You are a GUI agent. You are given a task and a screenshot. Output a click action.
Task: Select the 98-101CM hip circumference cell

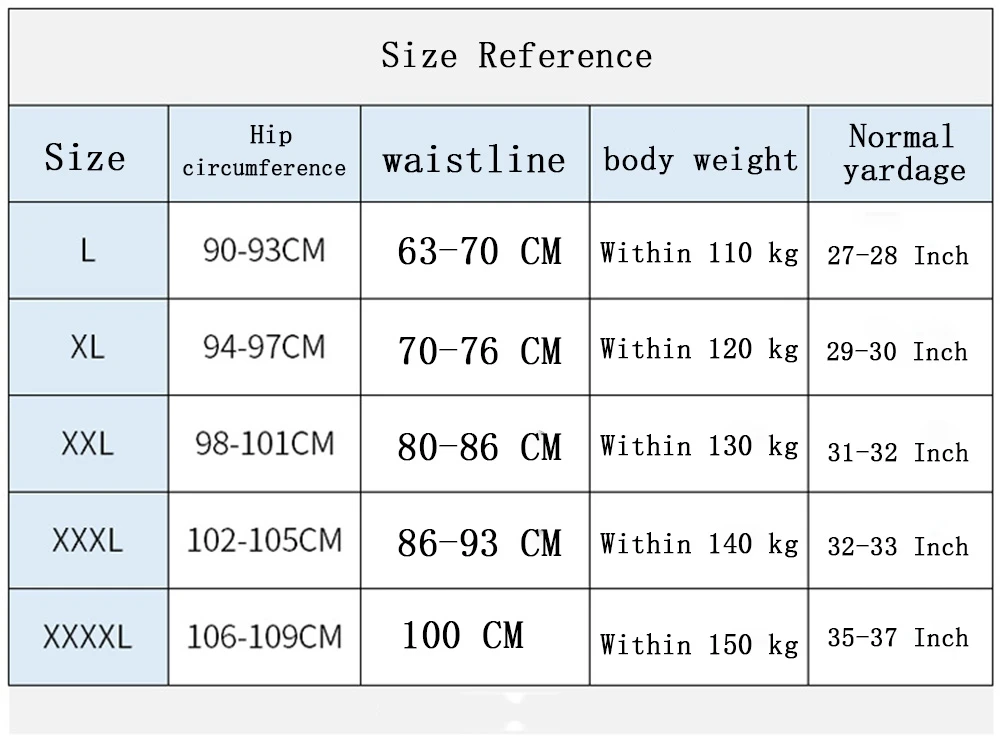click(x=264, y=443)
